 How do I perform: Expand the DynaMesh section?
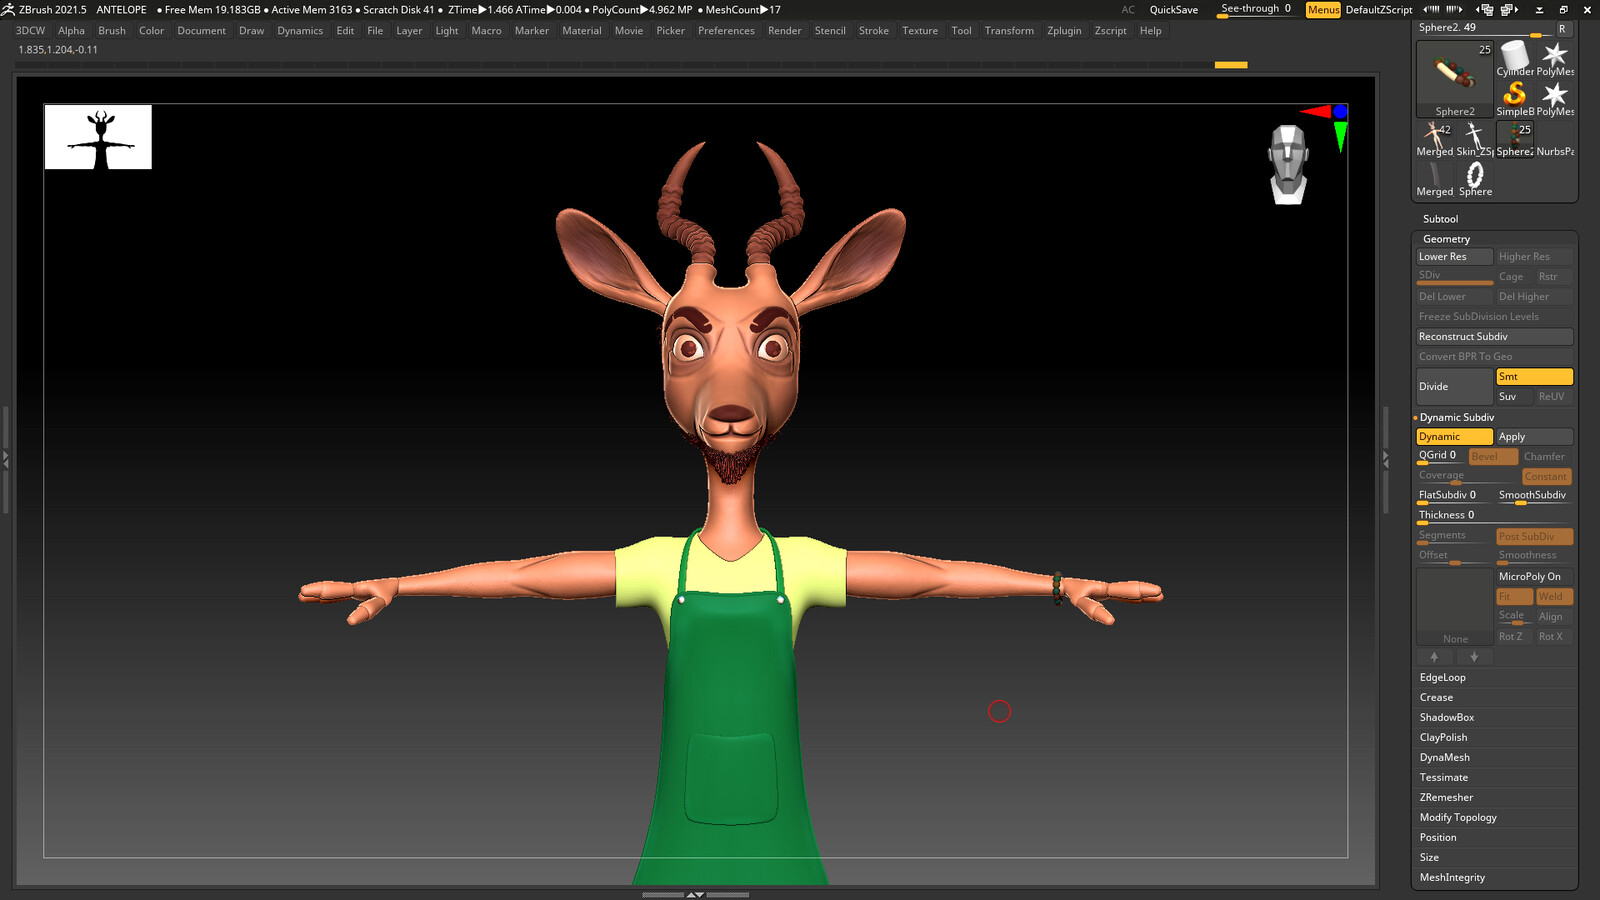click(1444, 757)
